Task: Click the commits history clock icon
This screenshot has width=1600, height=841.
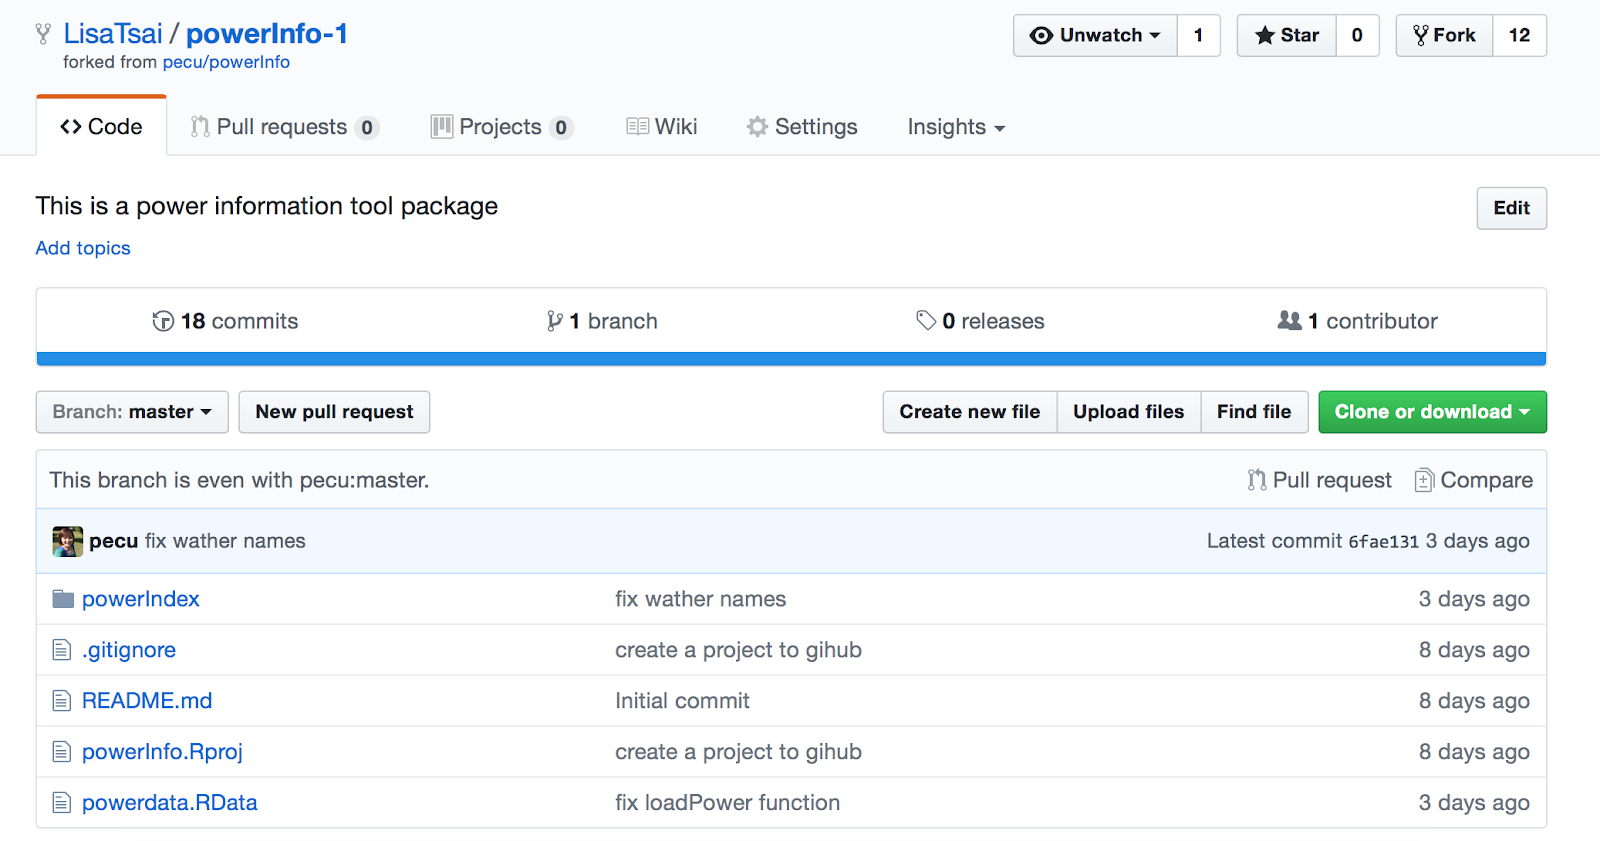Action: coord(163,321)
